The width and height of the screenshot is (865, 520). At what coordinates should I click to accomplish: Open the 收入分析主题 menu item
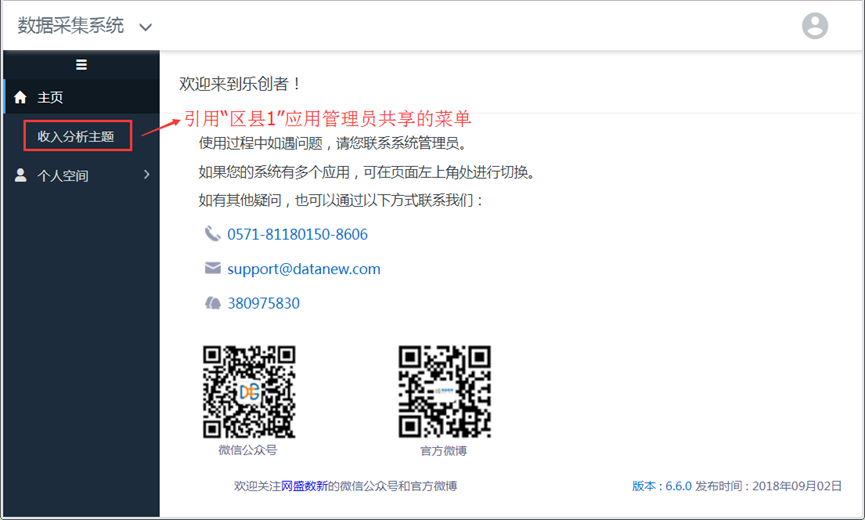[x=76, y=136]
